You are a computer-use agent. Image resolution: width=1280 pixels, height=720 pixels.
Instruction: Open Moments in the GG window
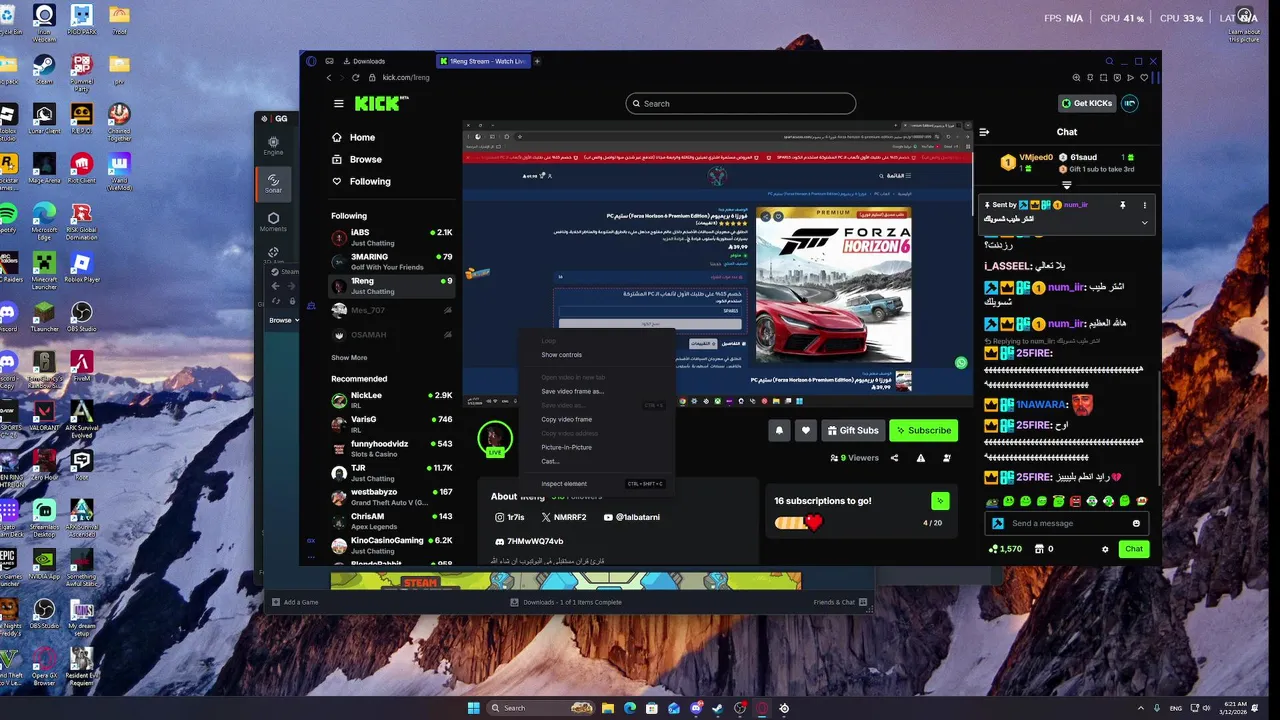(x=273, y=222)
